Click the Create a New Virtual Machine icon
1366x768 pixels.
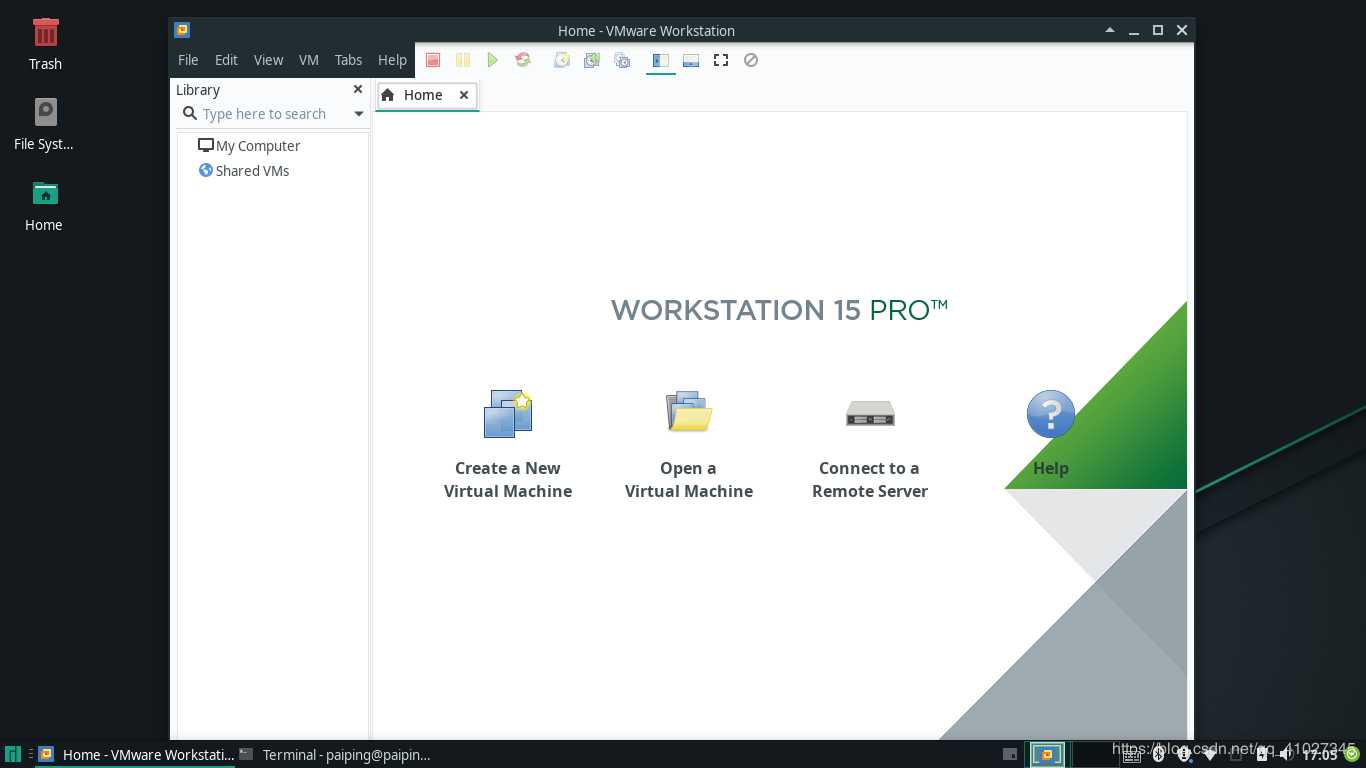508,414
